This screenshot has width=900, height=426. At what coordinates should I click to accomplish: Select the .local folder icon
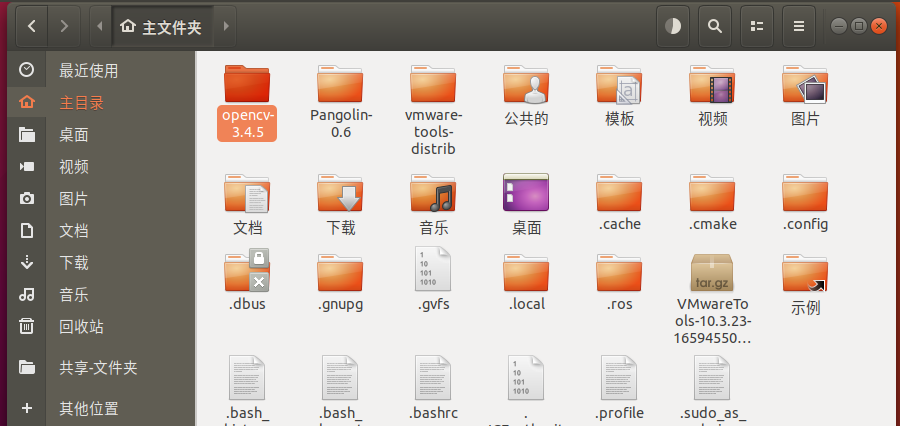point(526,273)
